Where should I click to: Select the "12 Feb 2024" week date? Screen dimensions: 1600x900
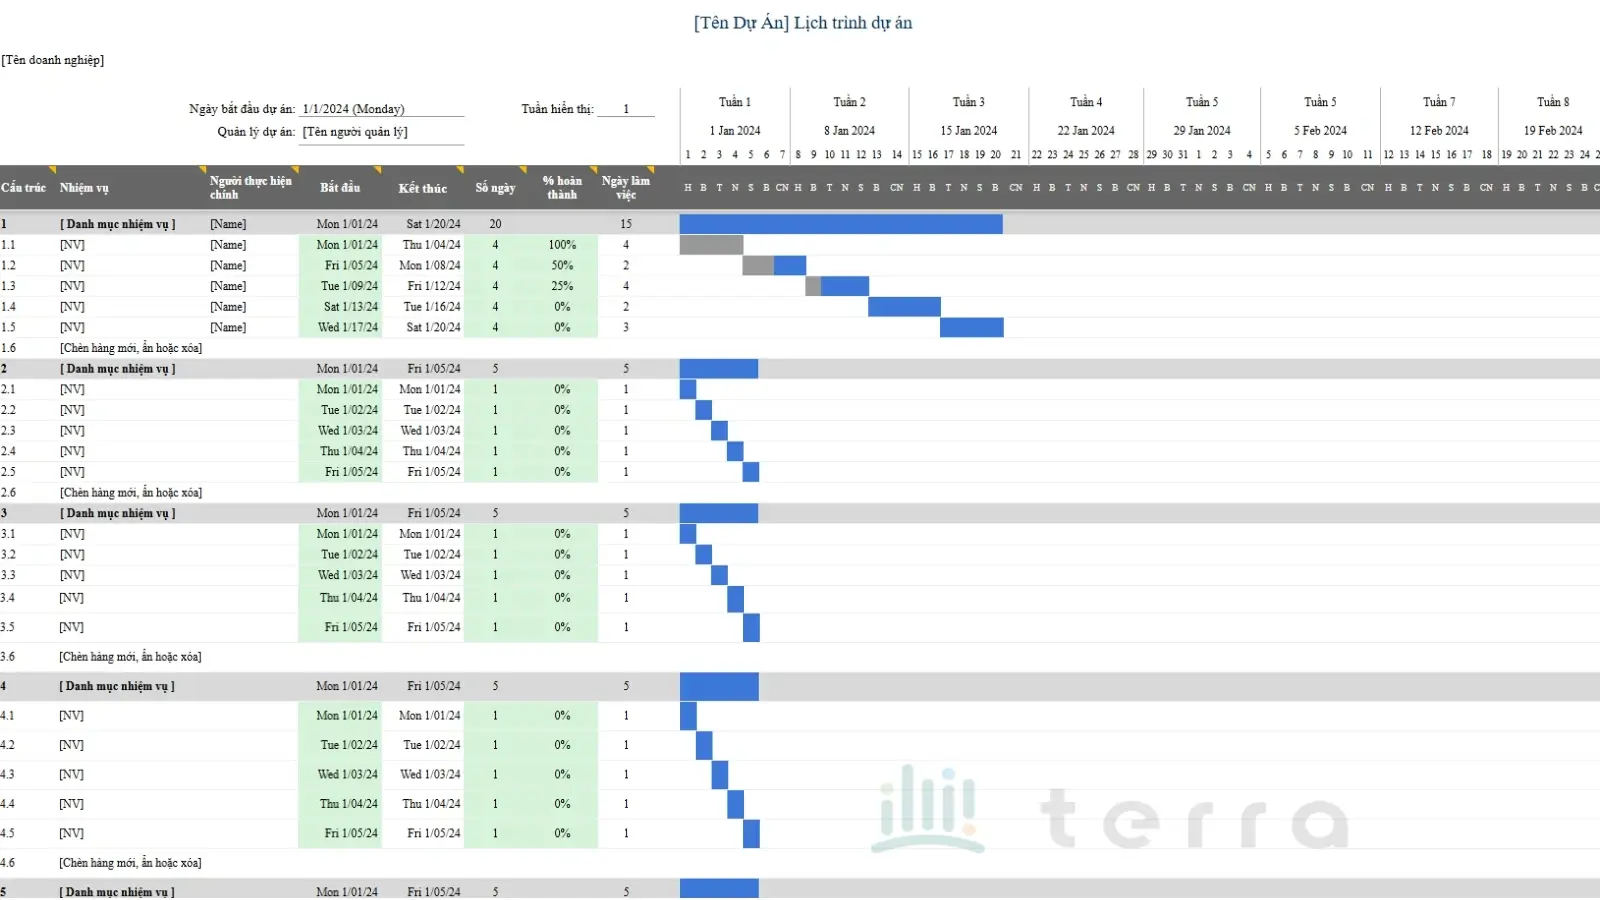click(1439, 131)
